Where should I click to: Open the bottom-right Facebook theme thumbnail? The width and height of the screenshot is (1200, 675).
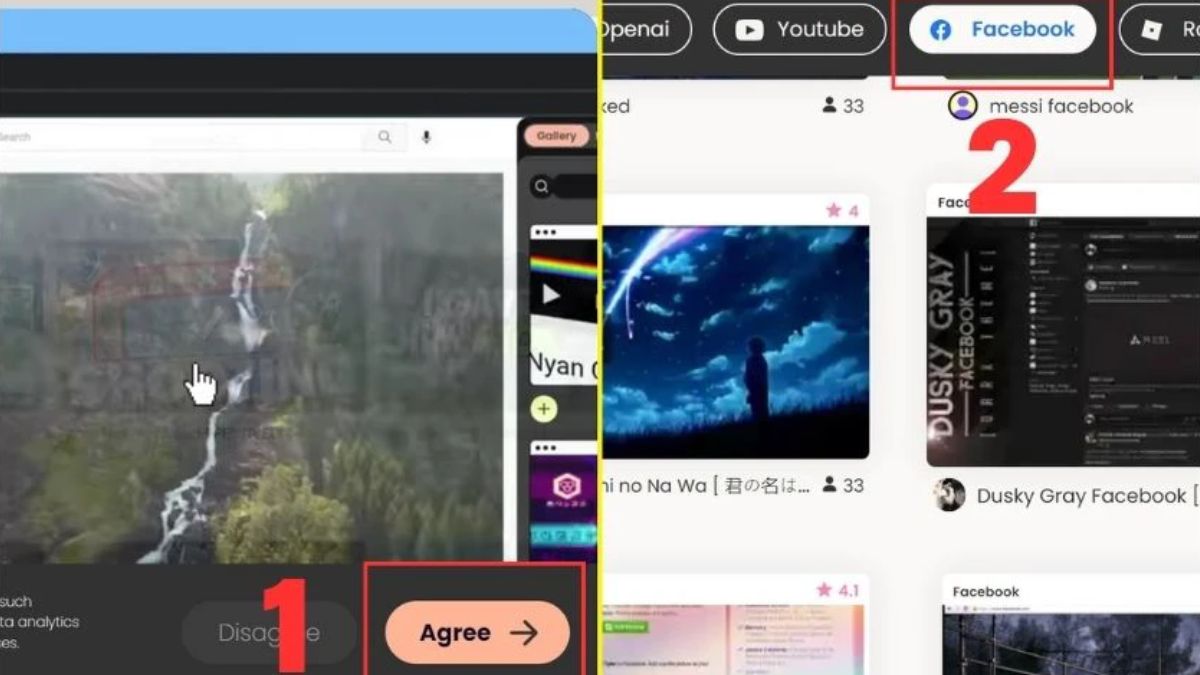(1071, 640)
